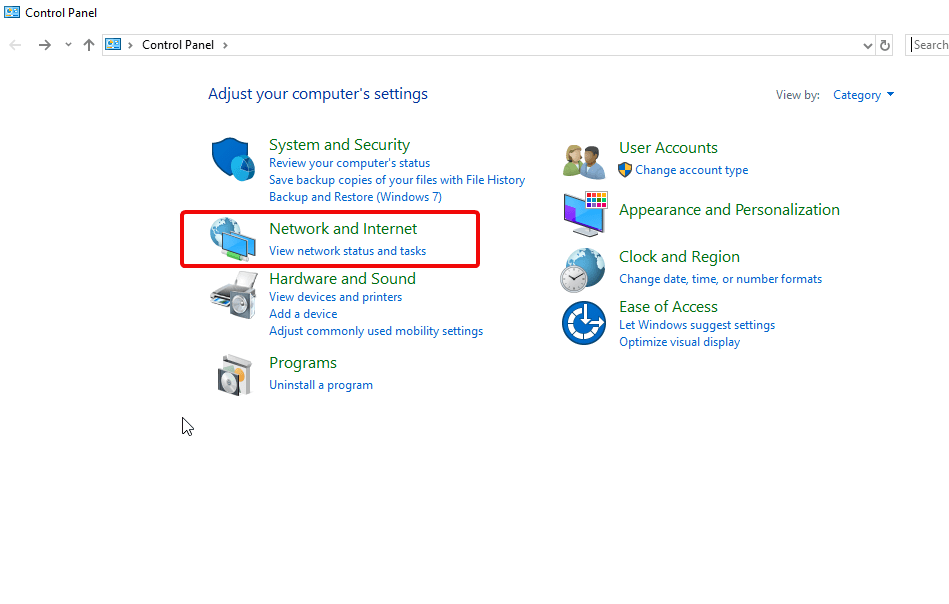This screenshot has height=604, width=949.
Task: Click the Back navigation arrow
Action: point(16,45)
